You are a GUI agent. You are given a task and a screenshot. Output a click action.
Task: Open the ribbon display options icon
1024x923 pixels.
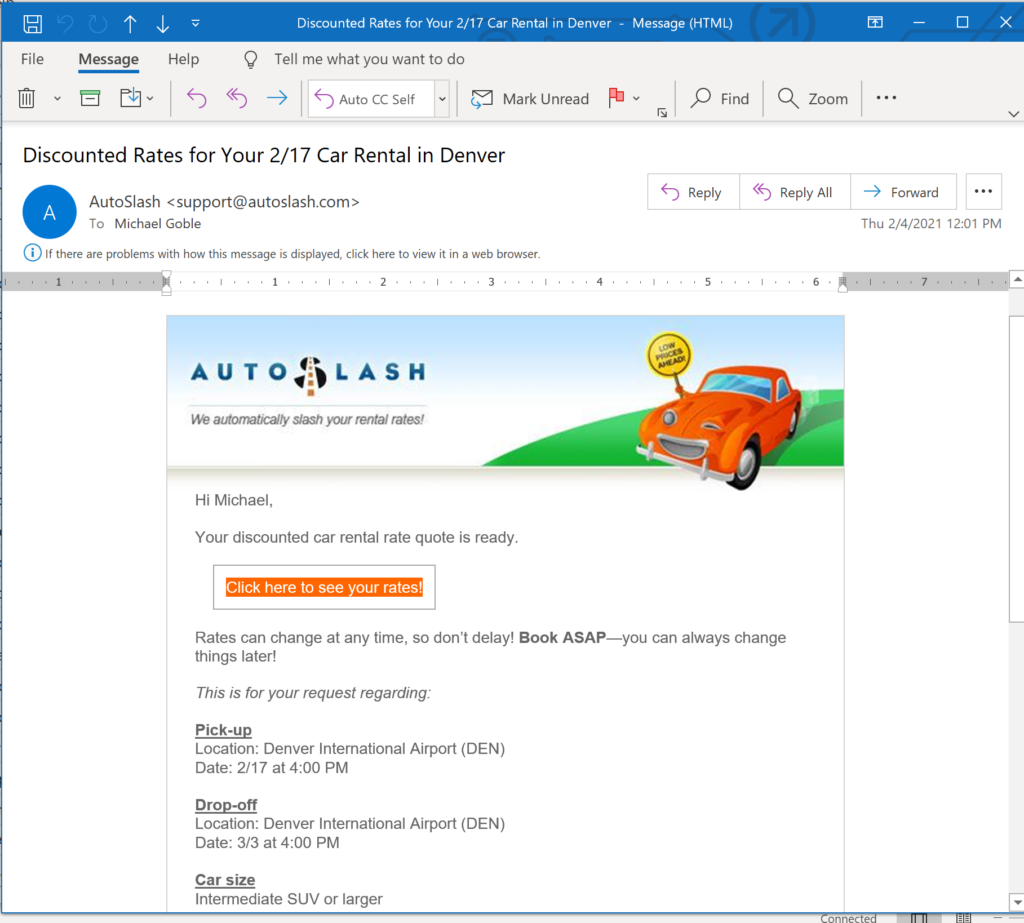(x=875, y=22)
